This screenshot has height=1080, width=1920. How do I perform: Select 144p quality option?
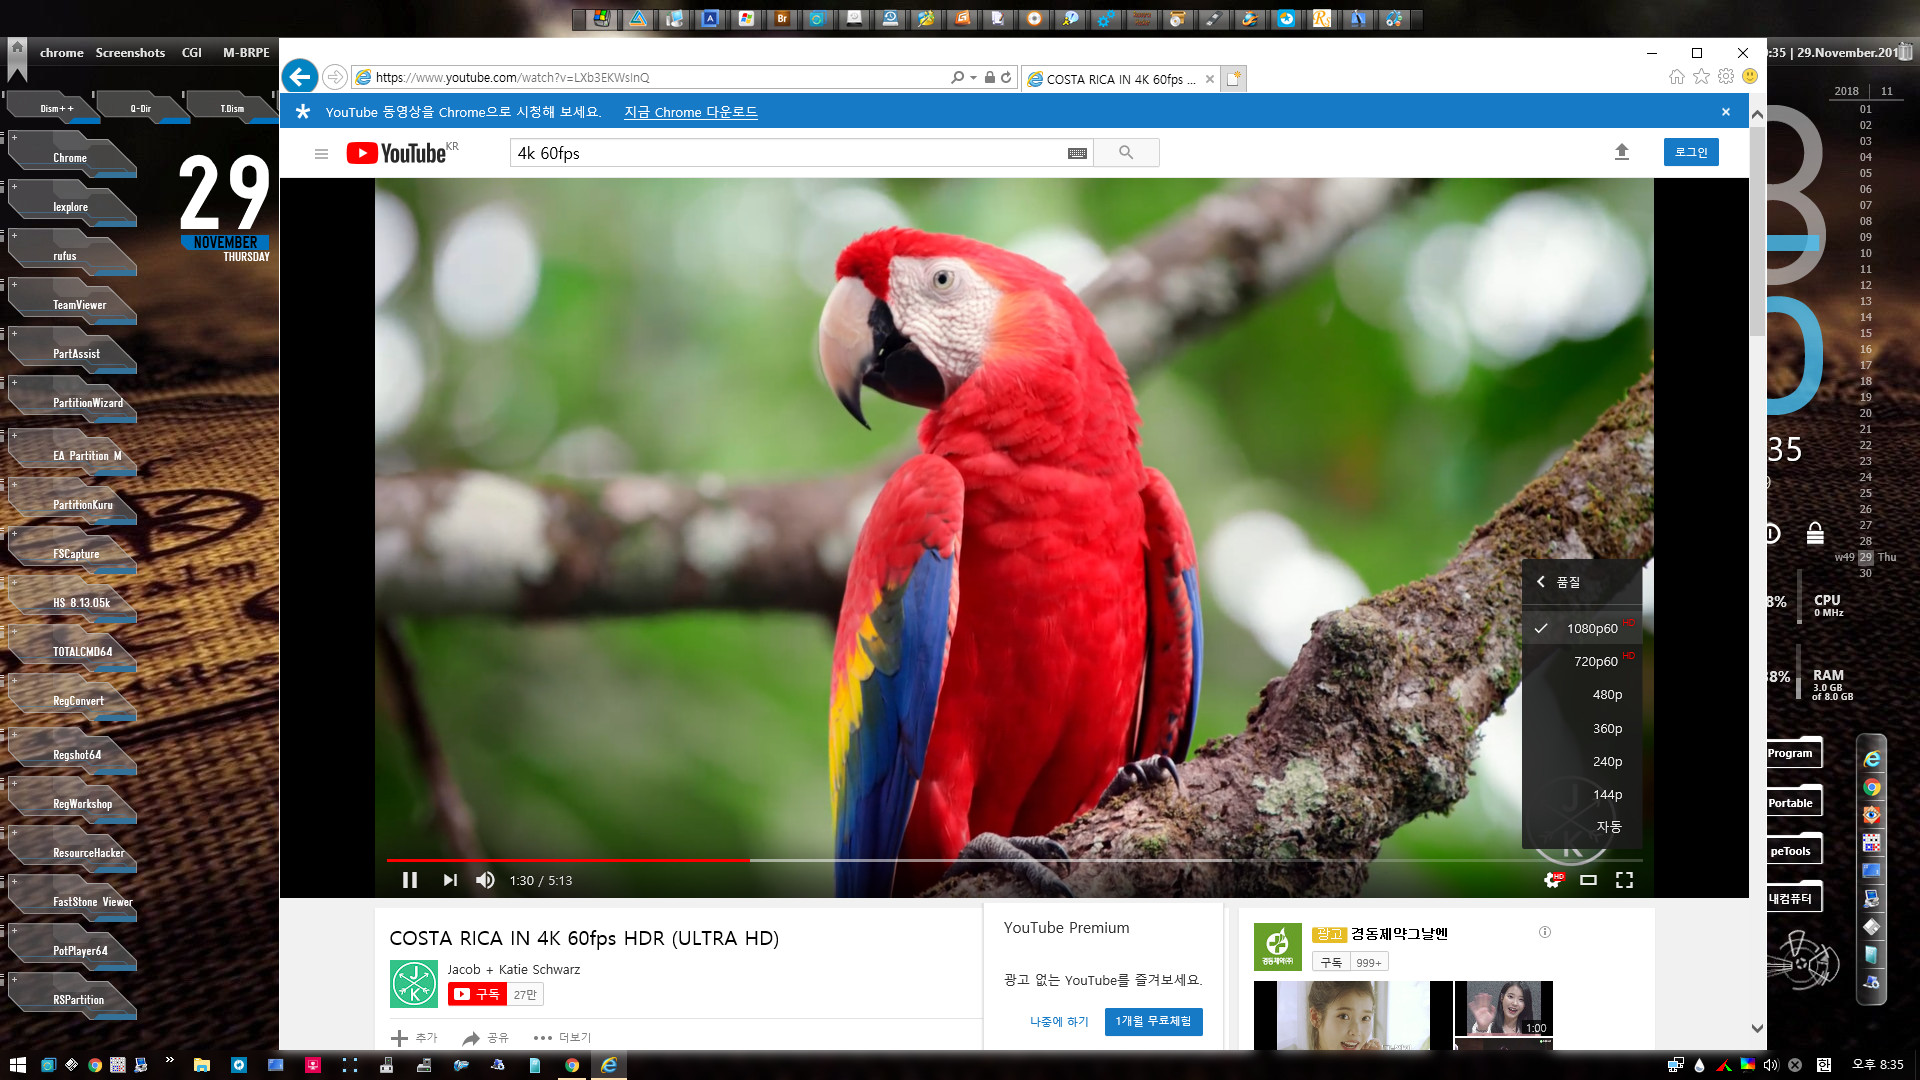(x=1582, y=794)
